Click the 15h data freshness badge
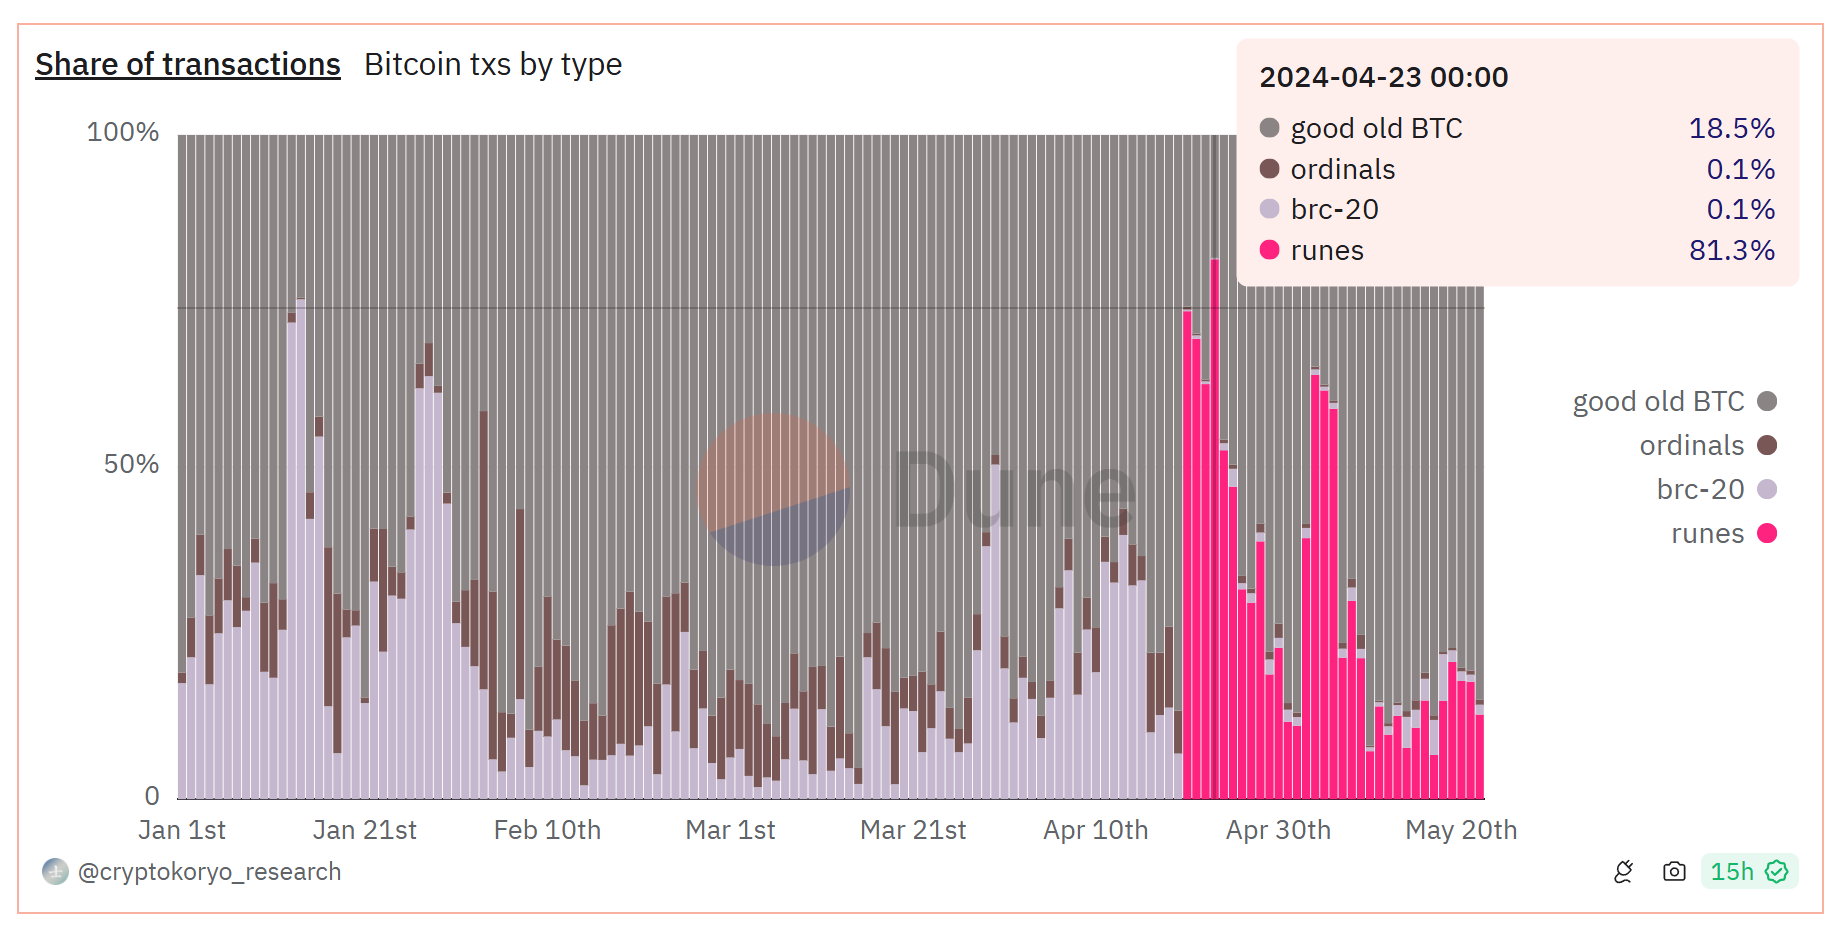This screenshot has width=1840, height=925. 1748,872
